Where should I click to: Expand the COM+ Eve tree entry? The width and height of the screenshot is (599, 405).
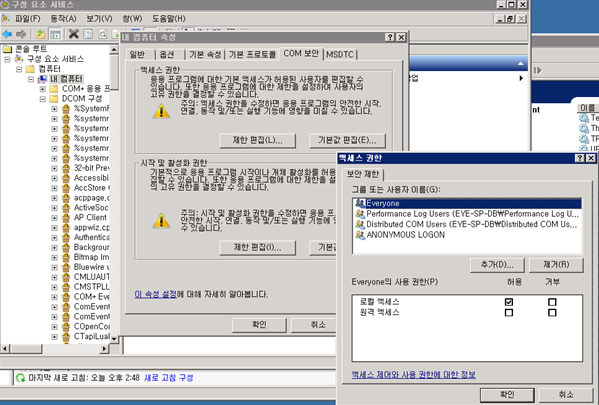coord(54,297)
